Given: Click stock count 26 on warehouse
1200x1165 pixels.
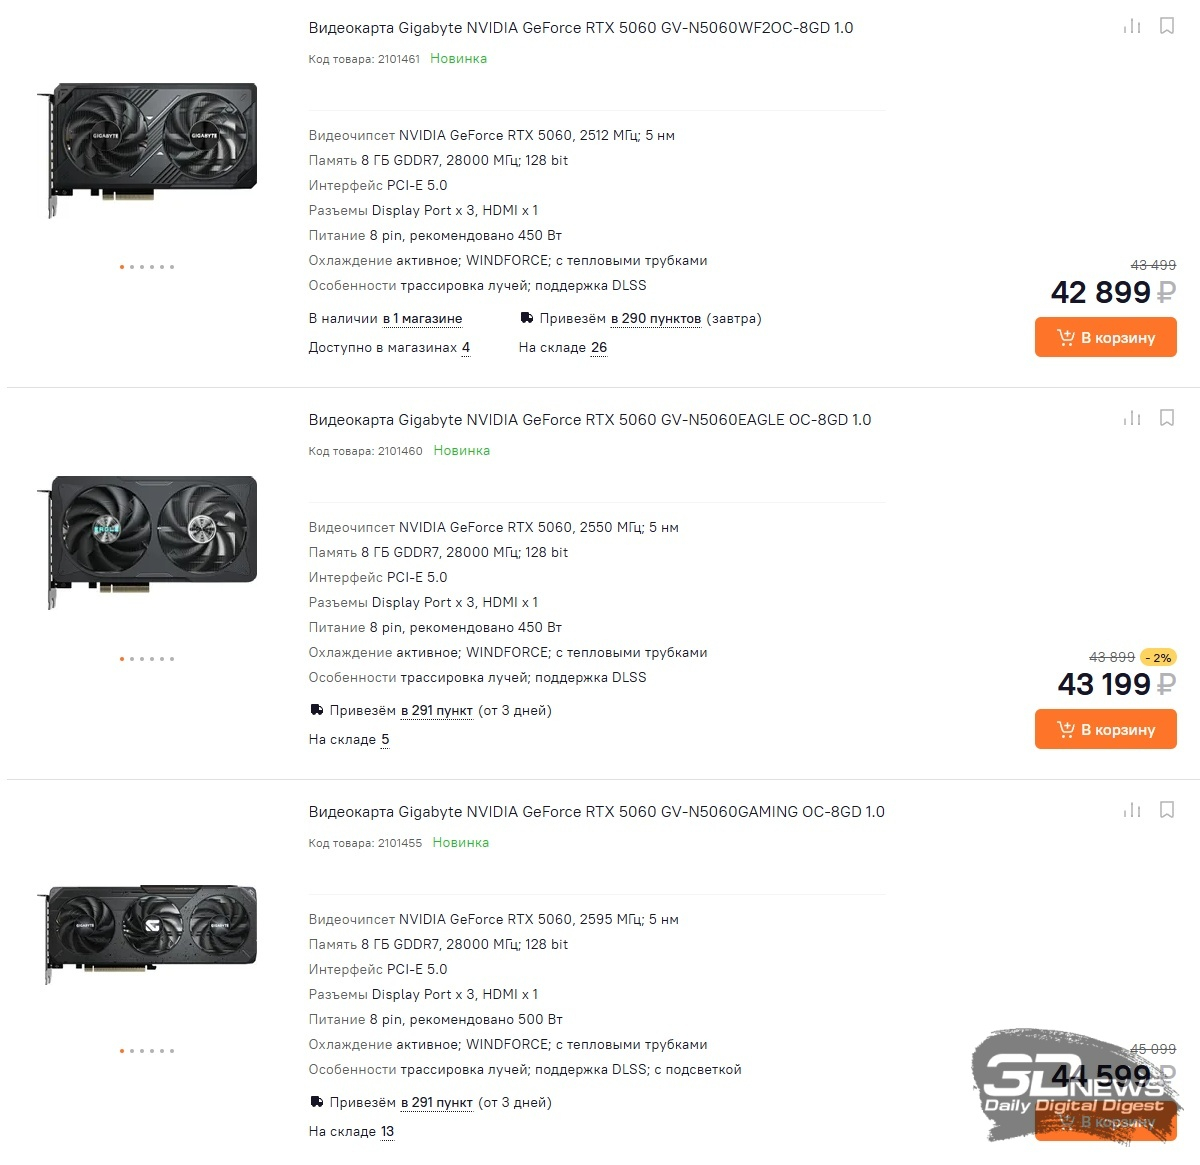Looking at the screenshot, I should pos(599,348).
